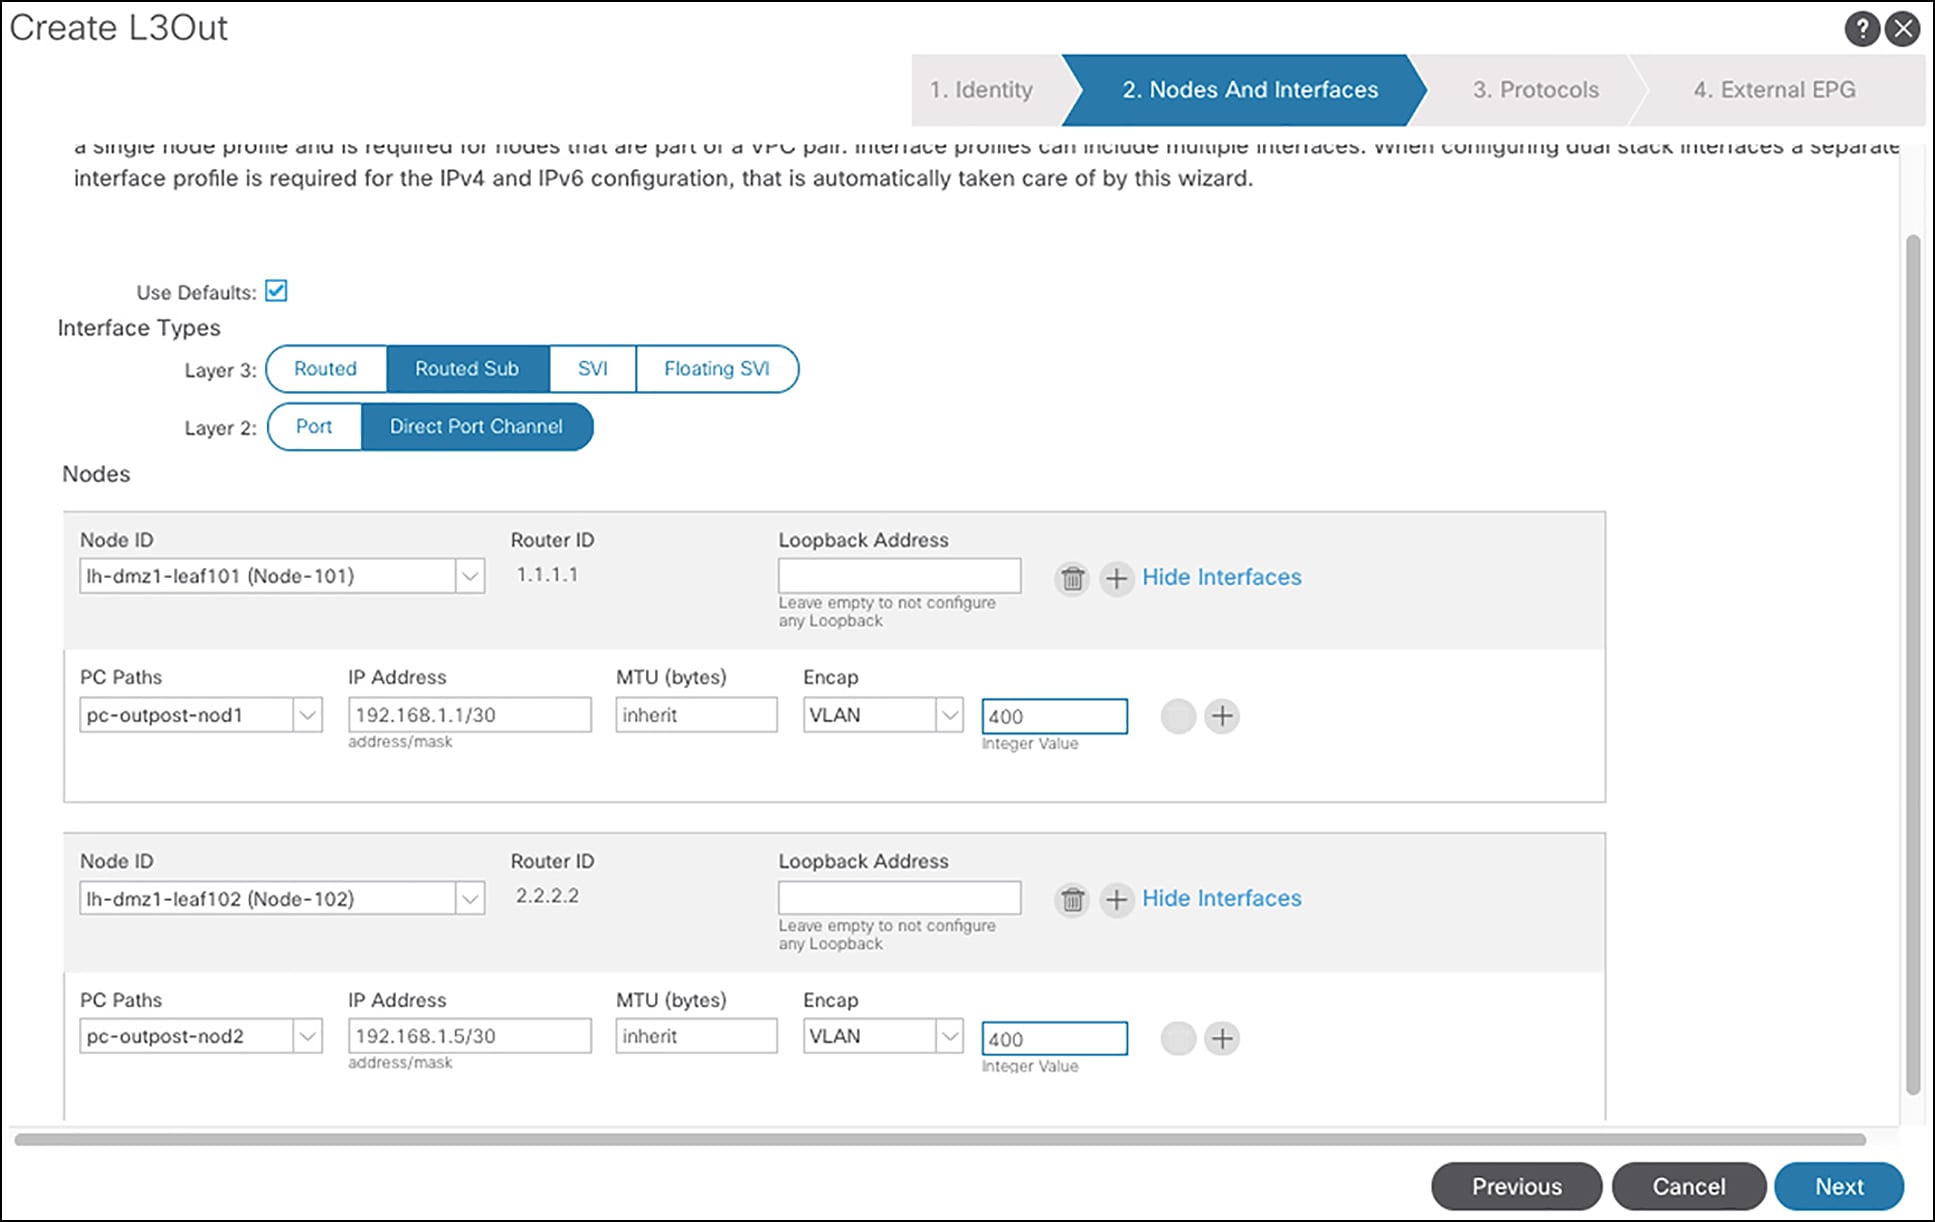Viewport: 1935px width, 1222px height.
Task: Add a node using plus beside Node-102
Action: 1116,900
